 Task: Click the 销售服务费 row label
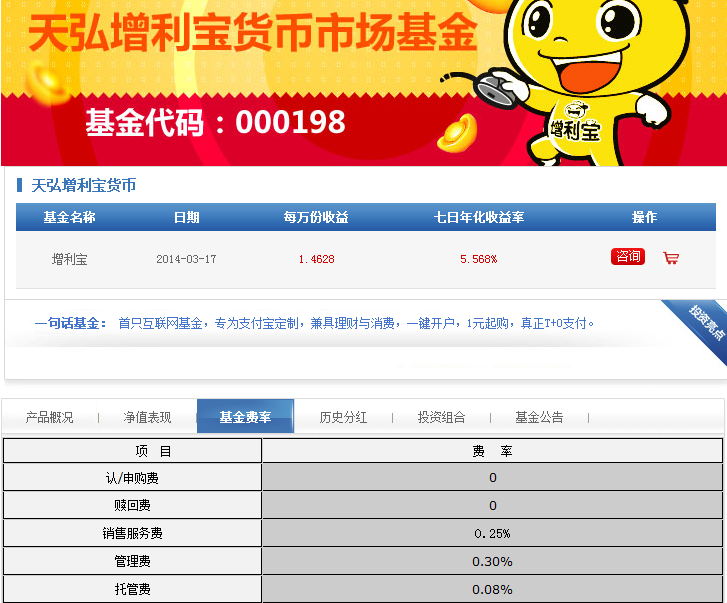133,533
